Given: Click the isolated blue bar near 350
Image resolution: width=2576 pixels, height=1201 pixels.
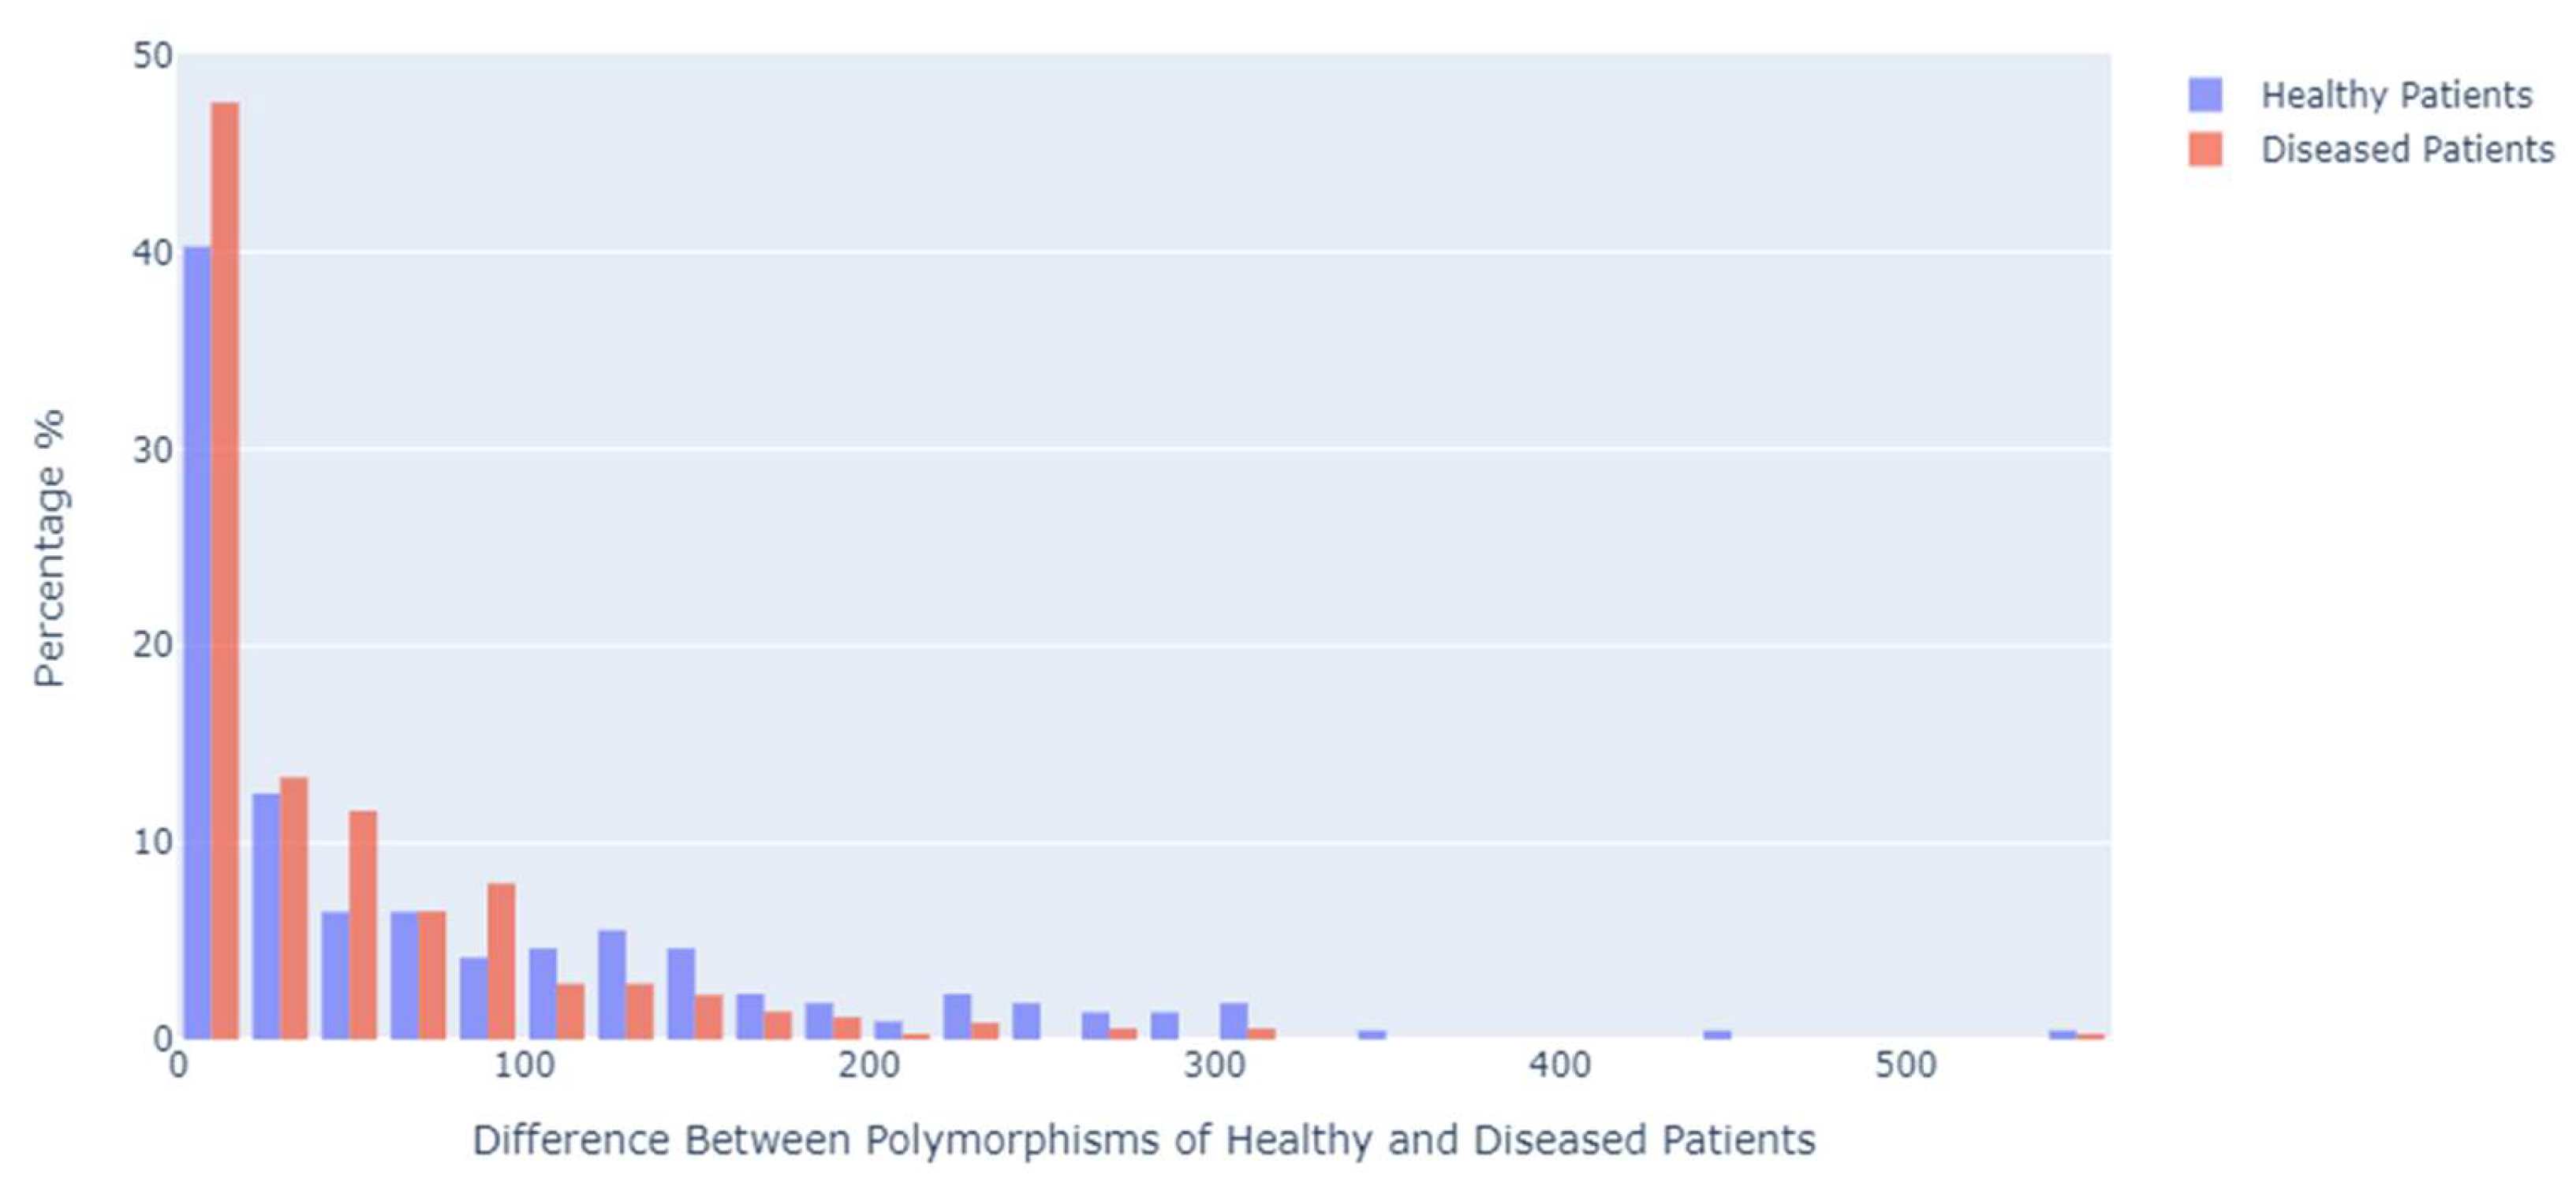Looking at the screenshot, I should [x=1372, y=1034].
